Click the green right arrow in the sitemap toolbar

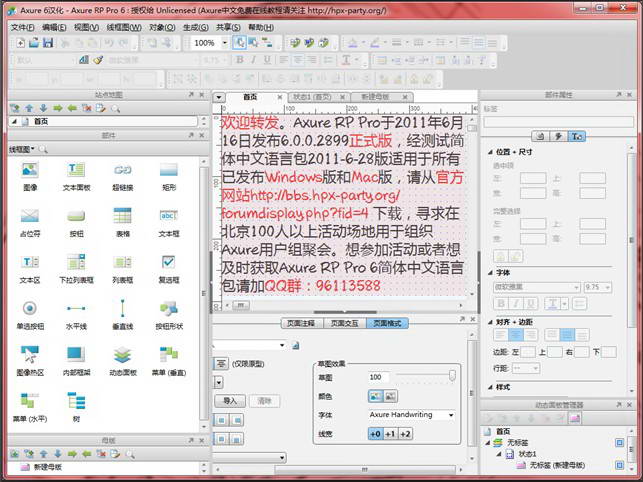tap(58, 108)
